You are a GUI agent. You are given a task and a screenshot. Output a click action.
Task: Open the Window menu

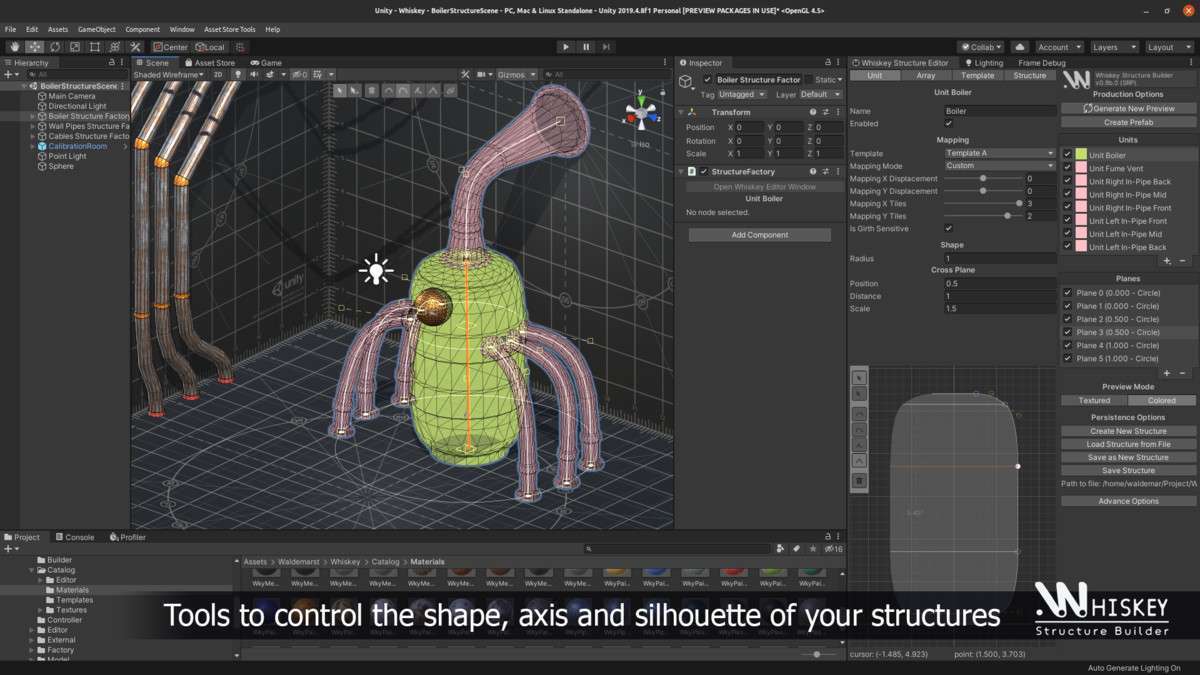click(182, 30)
